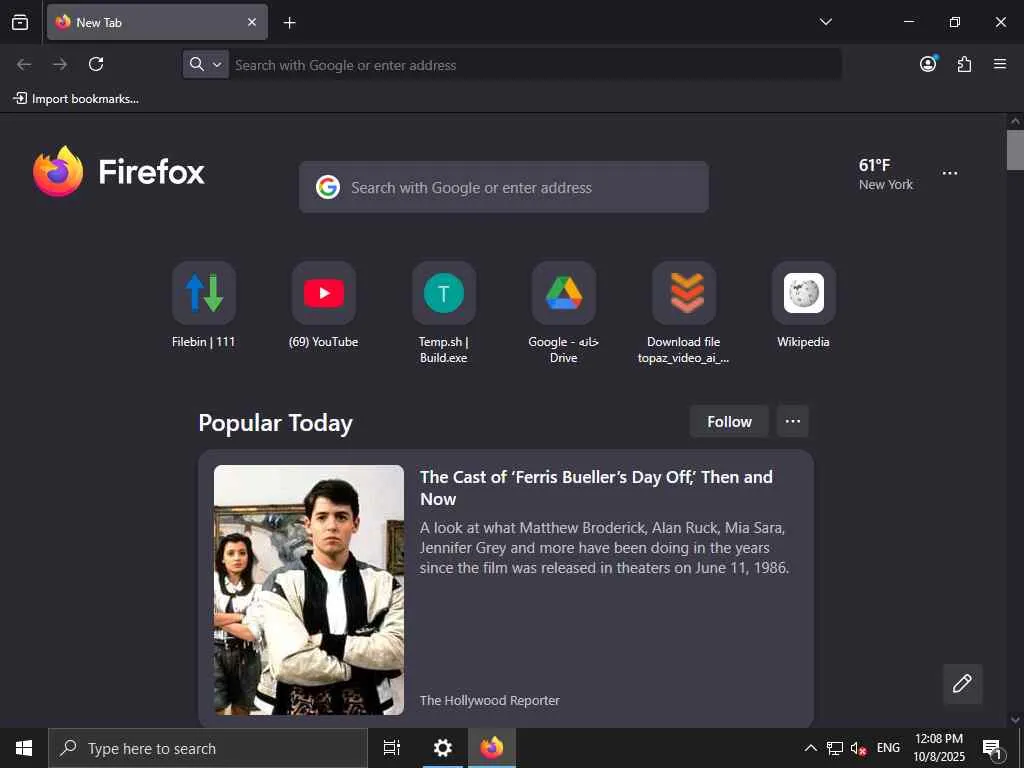
Task: Click the Firefox logo on new tab page
Action: 119,172
